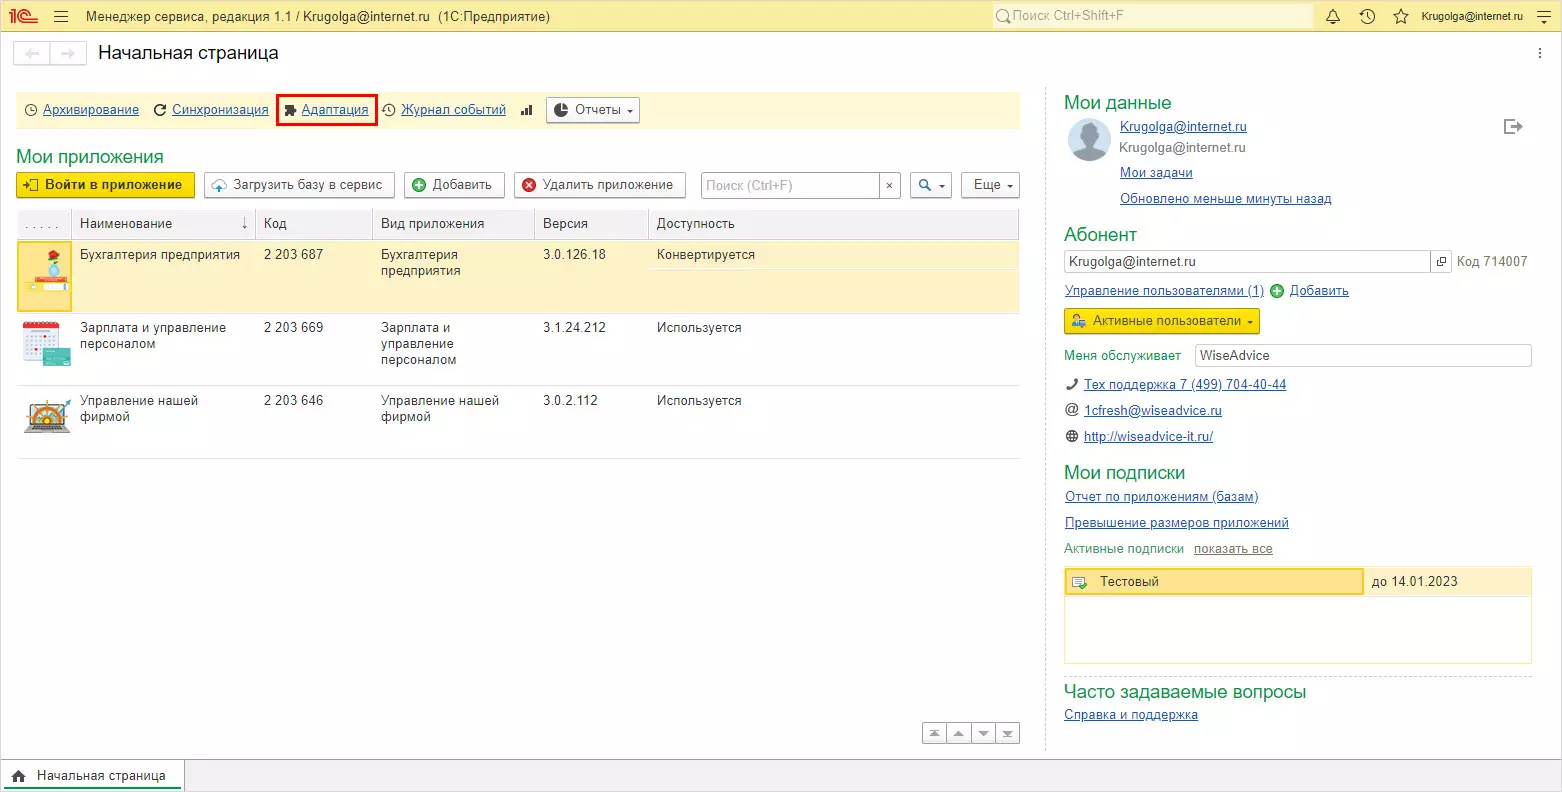This screenshot has width=1562, height=792.
Task: Click the bar chart icon in toolbar
Action: pos(527,110)
